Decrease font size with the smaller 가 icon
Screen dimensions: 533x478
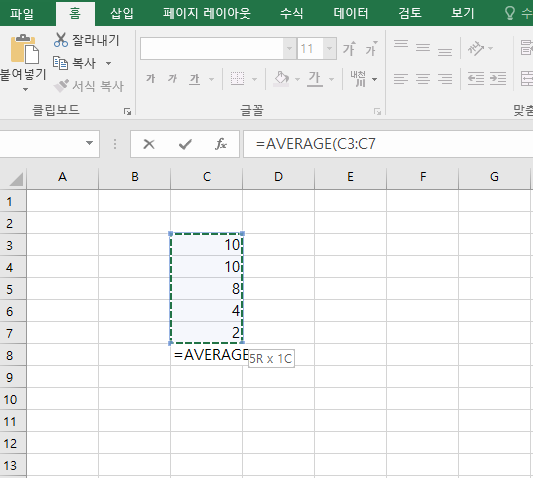click(x=371, y=49)
